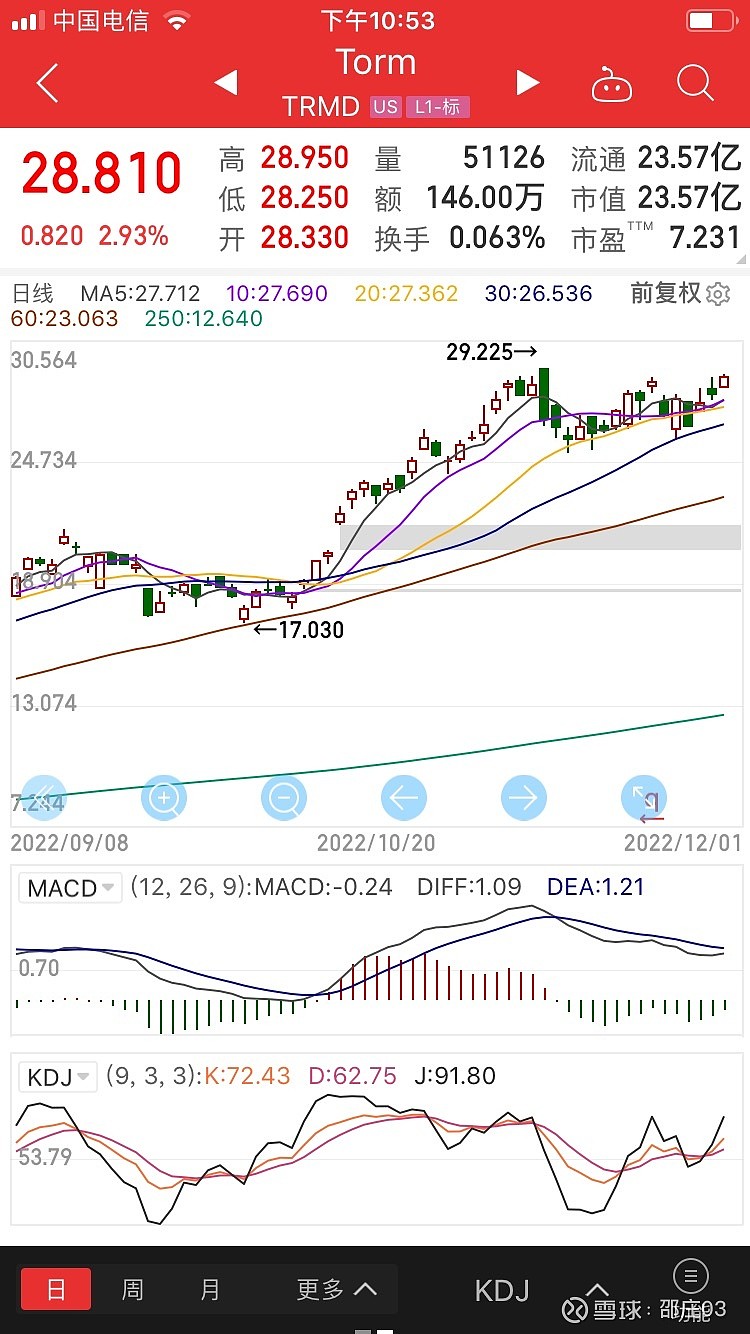
Task: Move chart left with left arrow circle
Action: coord(404,798)
